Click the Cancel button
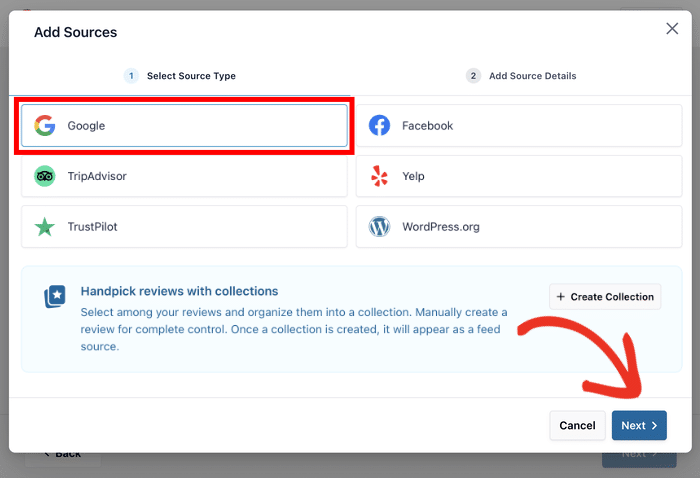Viewport: 700px width, 478px height. (x=577, y=425)
